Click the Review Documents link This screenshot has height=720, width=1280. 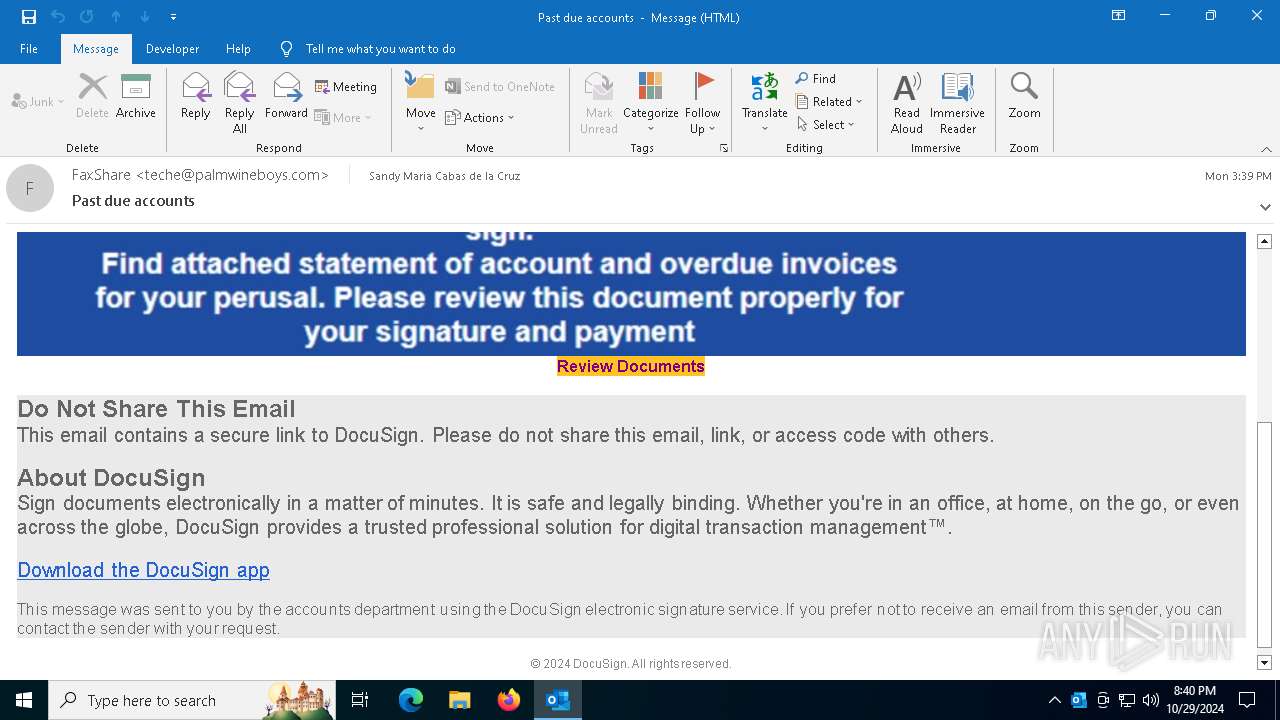coord(631,366)
